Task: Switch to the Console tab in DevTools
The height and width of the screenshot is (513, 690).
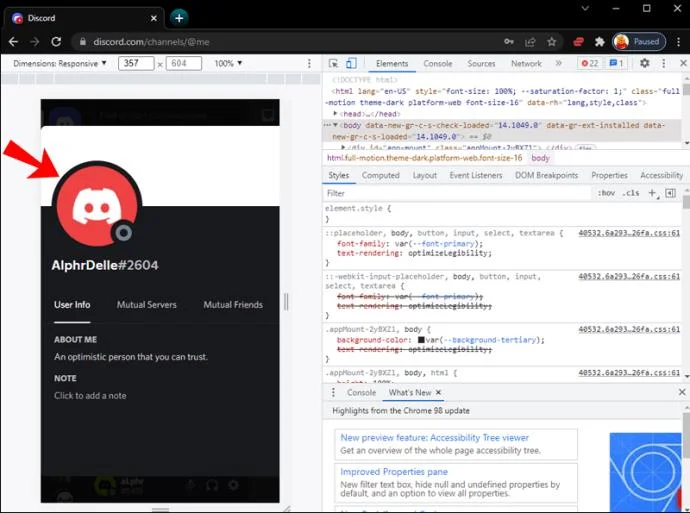Action: (x=438, y=64)
